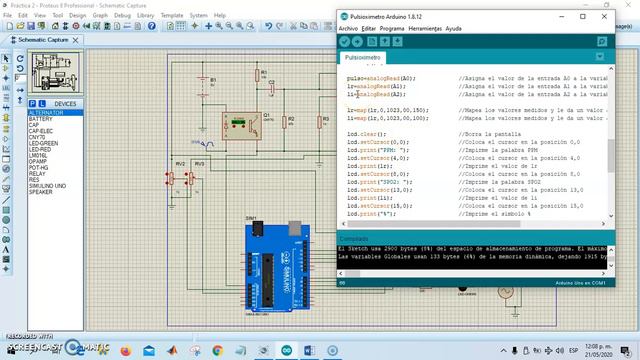
Task: Show hidden system tray icons chevron
Action: (504, 351)
